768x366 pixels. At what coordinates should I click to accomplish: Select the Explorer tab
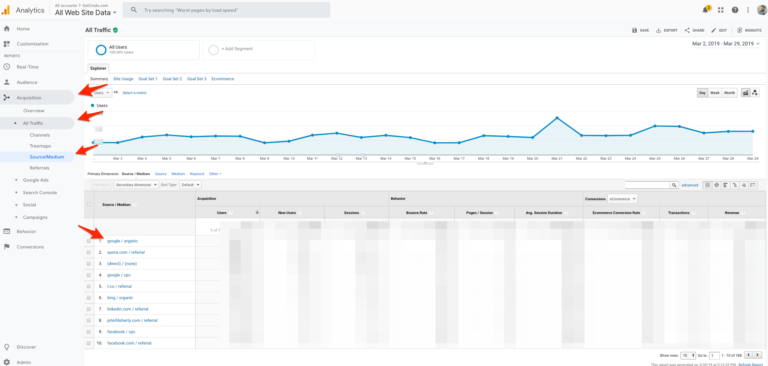click(x=98, y=68)
